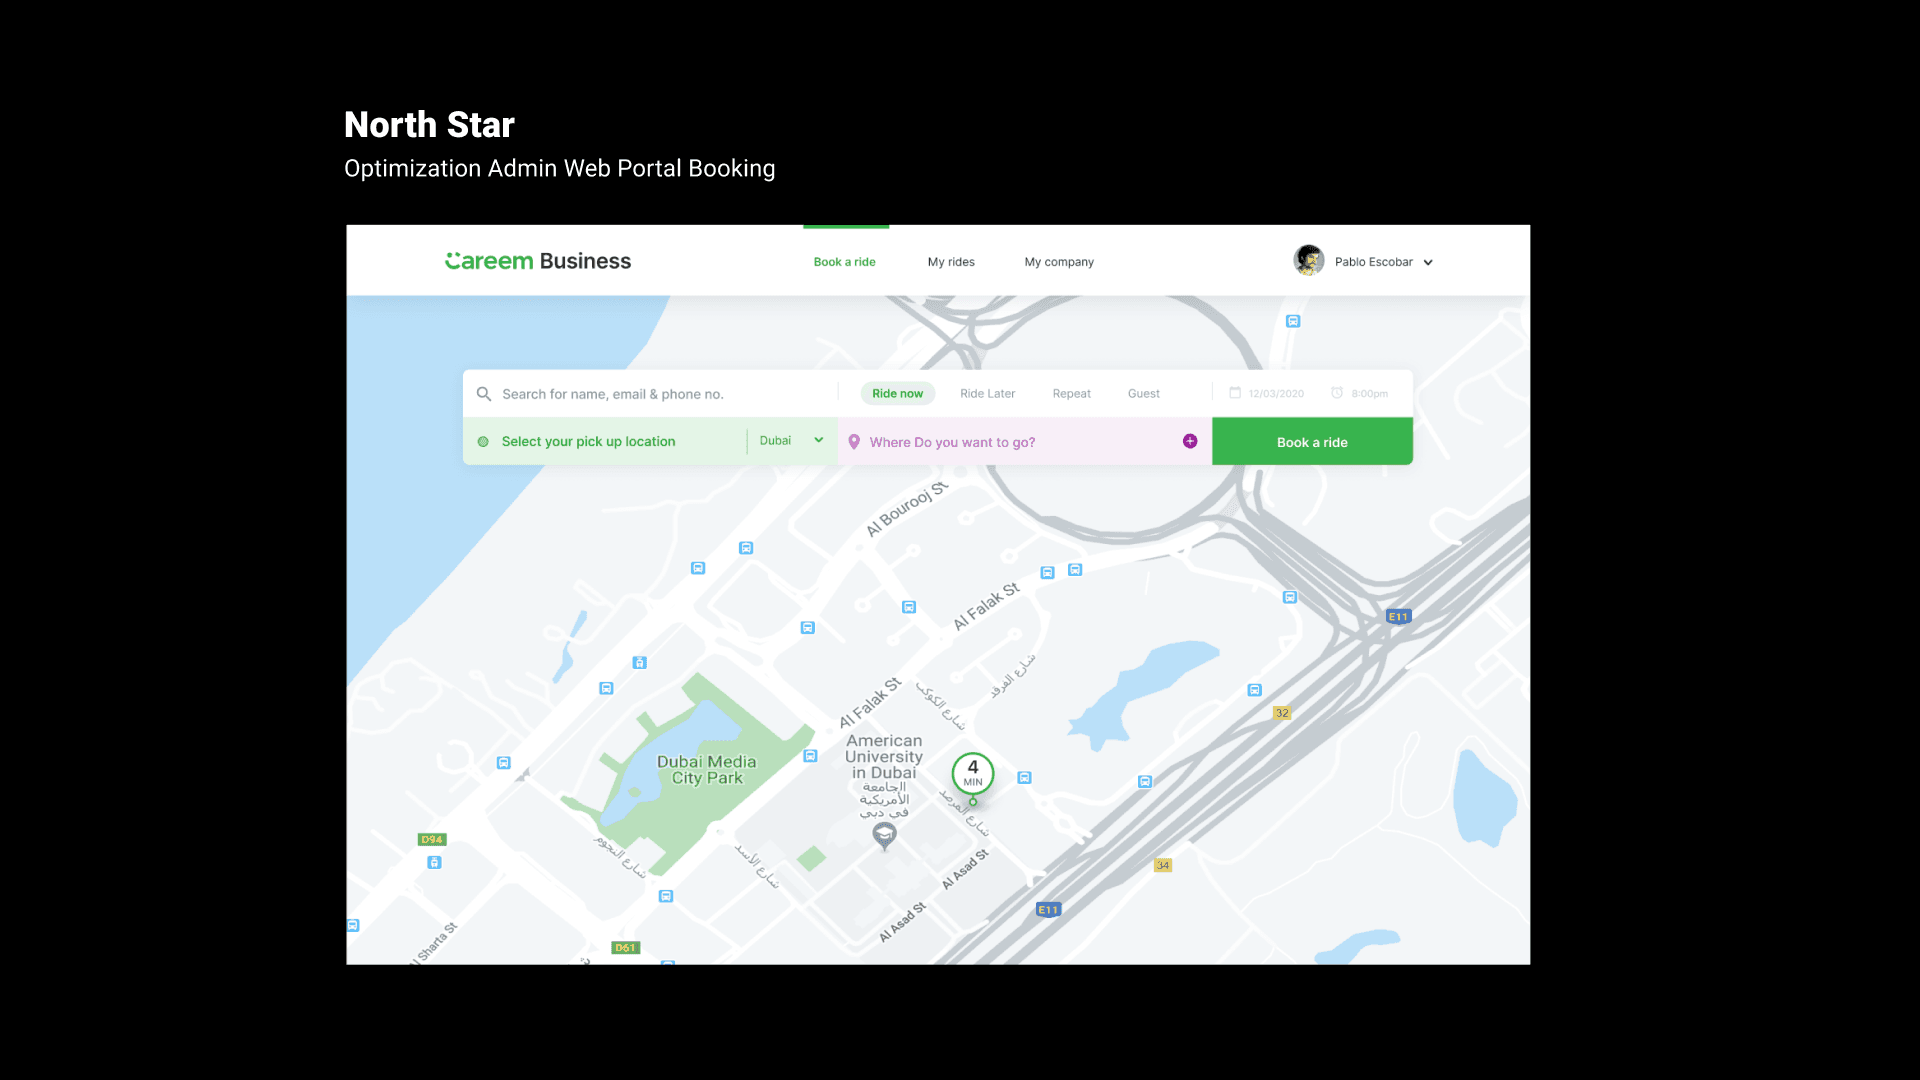The height and width of the screenshot is (1080, 1920).
Task: Select the Guest booking option
Action: click(1144, 394)
